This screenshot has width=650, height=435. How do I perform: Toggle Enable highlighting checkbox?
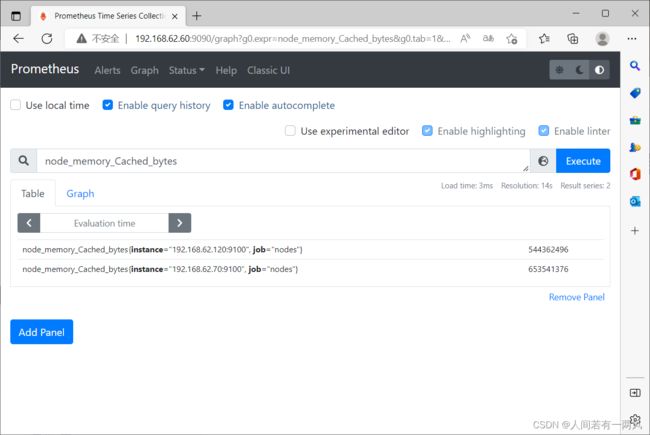coord(427,131)
